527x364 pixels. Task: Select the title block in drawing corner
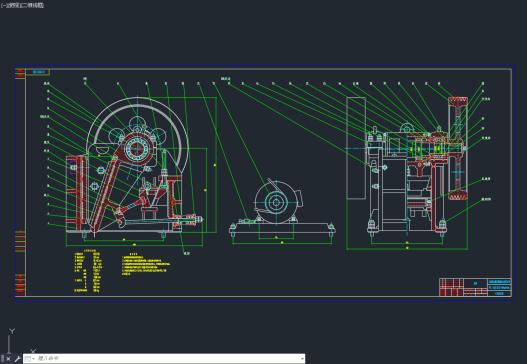click(475, 287)
